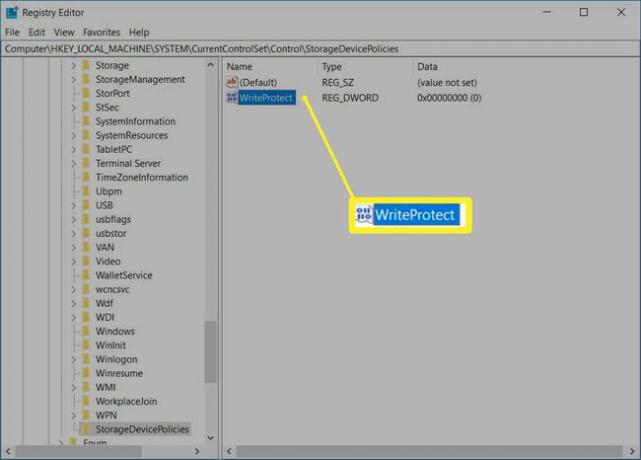Click the Windows folder icon

pos(86,331)
